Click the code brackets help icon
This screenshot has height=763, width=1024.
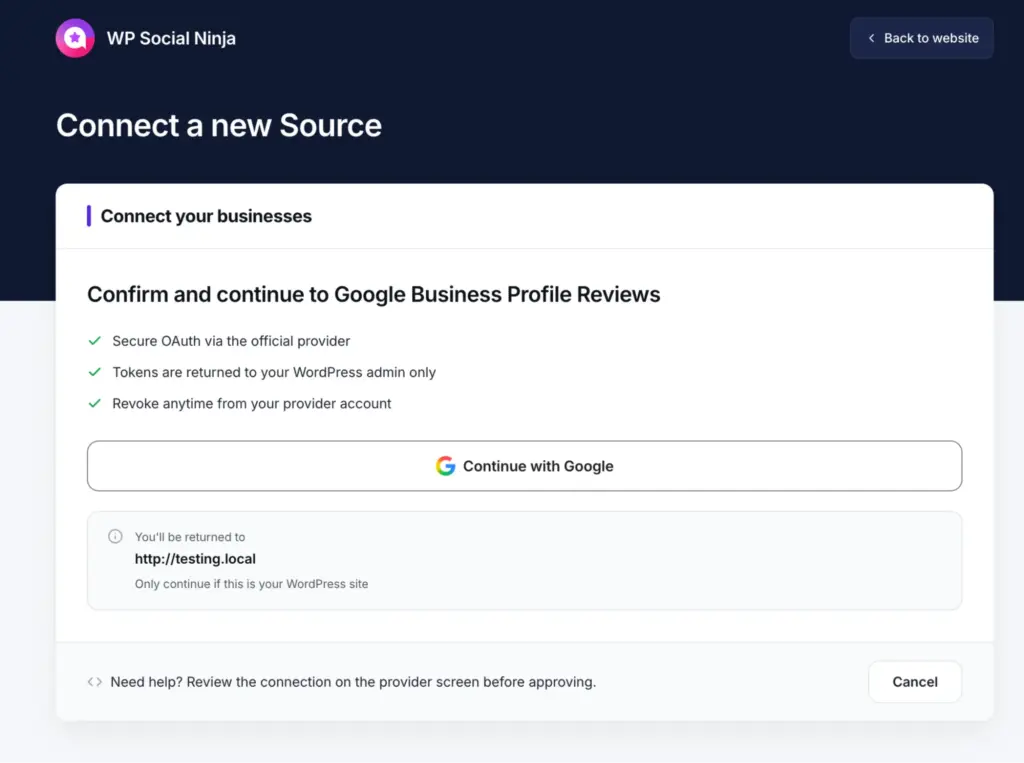coord(95,682)
